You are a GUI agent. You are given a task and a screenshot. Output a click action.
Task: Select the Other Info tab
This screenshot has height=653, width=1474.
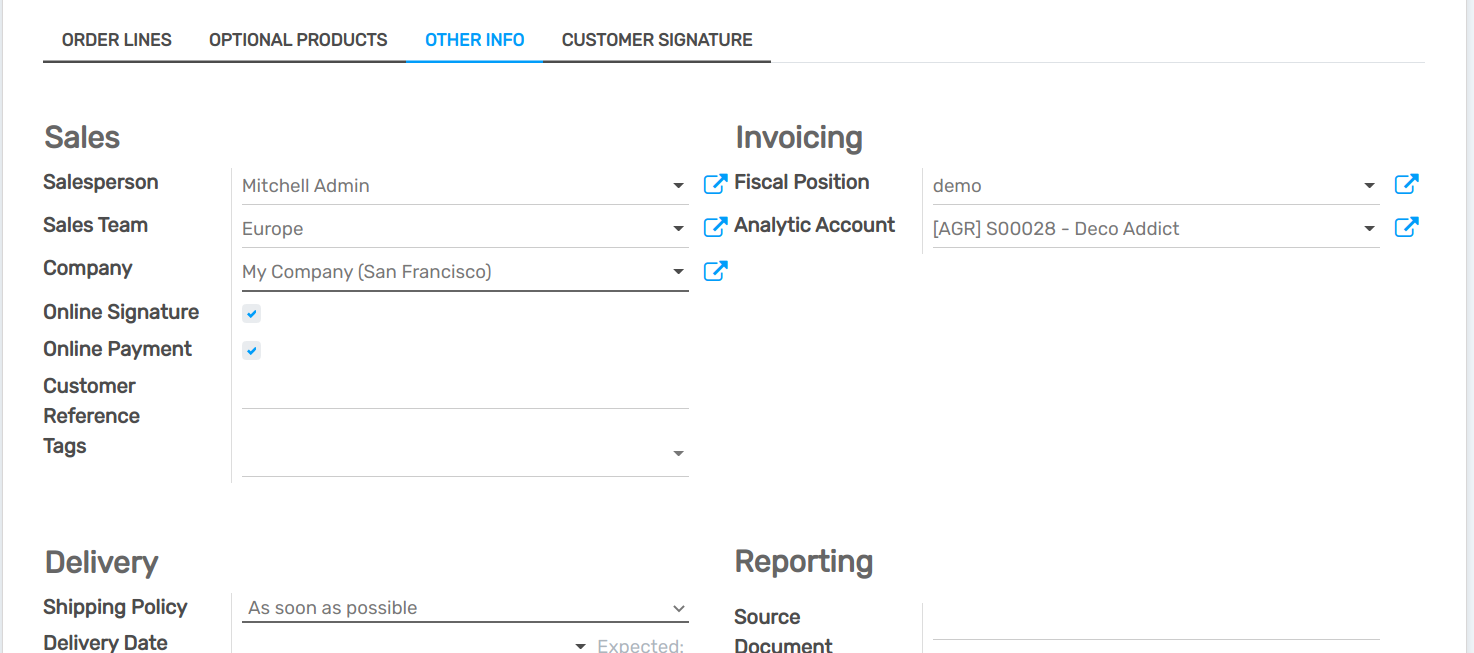[x=474, y=40]
